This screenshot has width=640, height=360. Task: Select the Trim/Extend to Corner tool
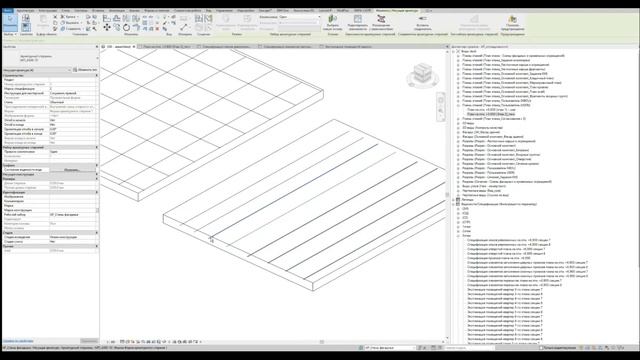[x=136, y=27]
